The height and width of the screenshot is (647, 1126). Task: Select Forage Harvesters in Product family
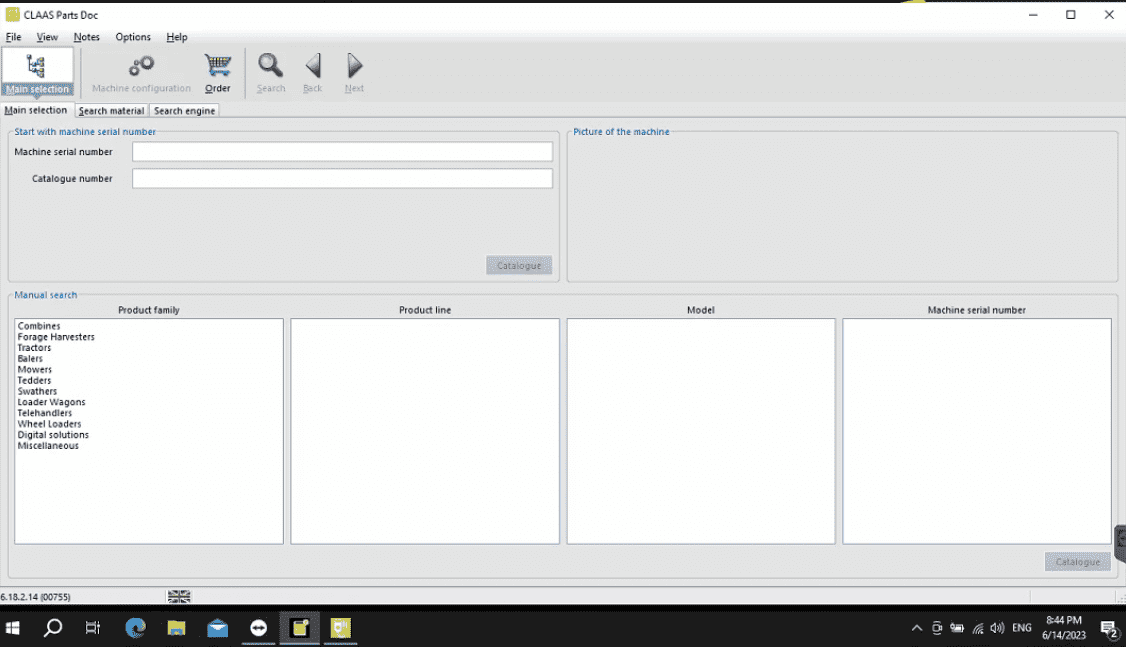(x=56, y=337)
